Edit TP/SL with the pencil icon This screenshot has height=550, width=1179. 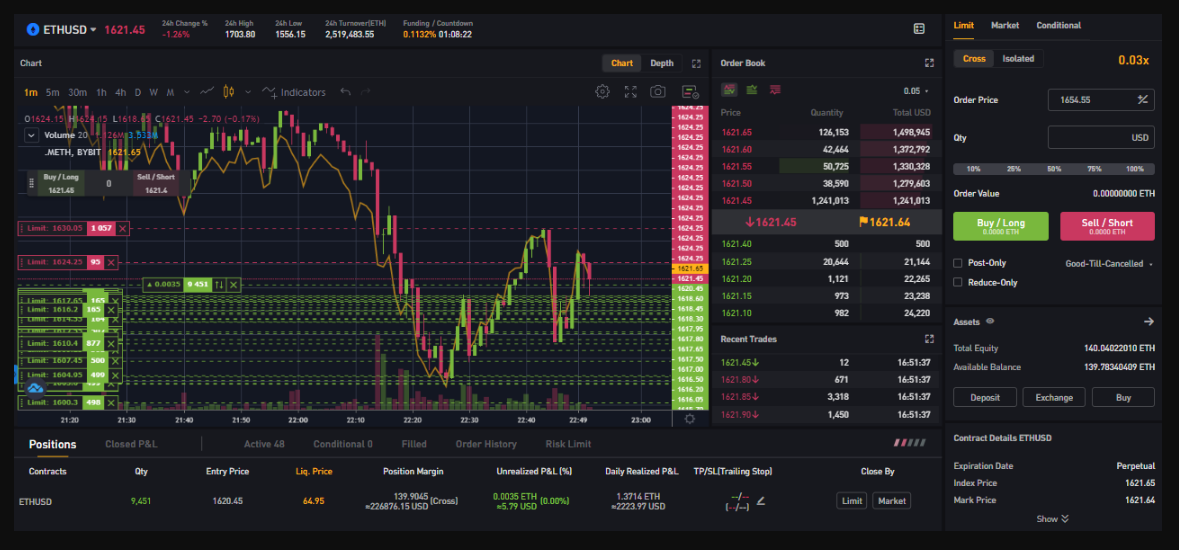[760, 501]
